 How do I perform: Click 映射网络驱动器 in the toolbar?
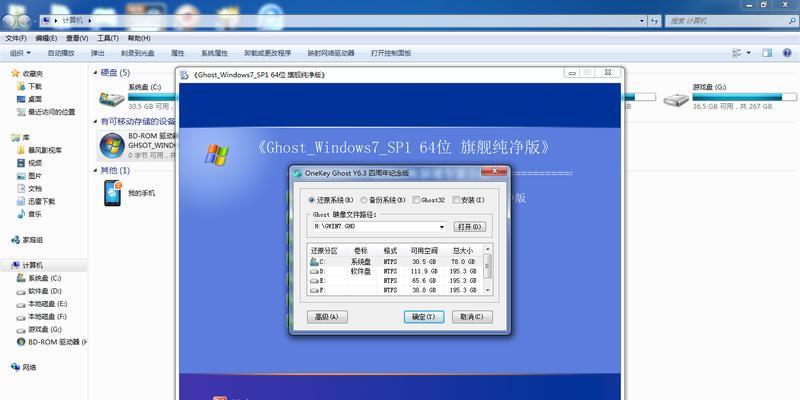click(331, 53)
